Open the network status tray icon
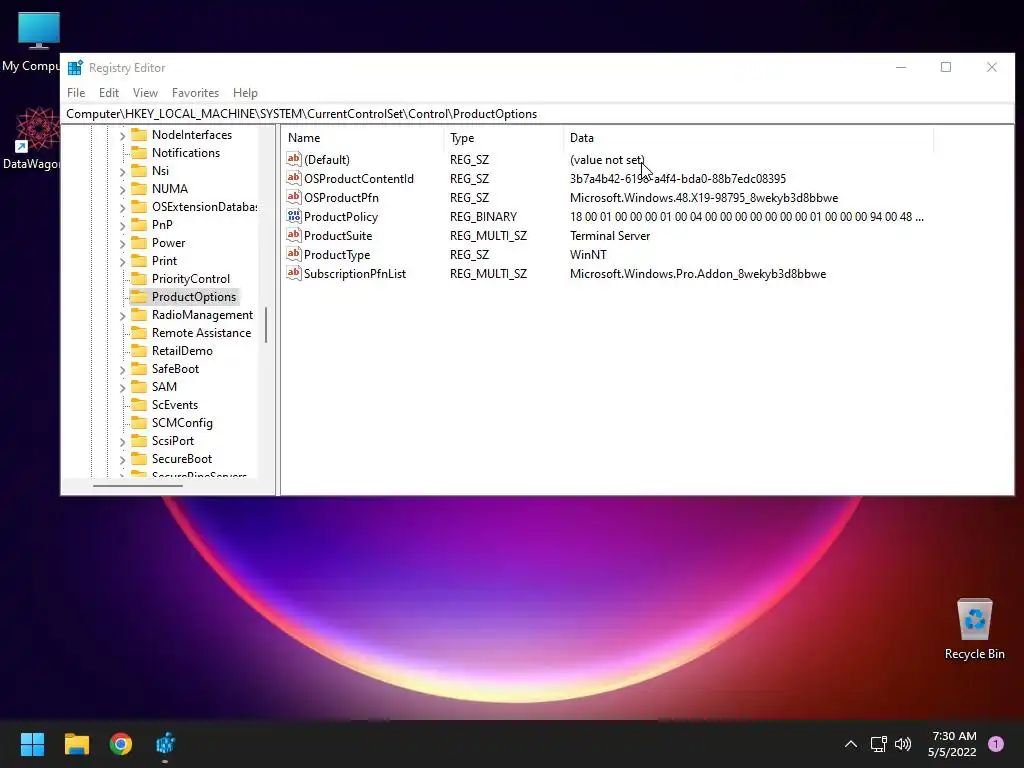The image size is (1024, 768). point(878,744)
